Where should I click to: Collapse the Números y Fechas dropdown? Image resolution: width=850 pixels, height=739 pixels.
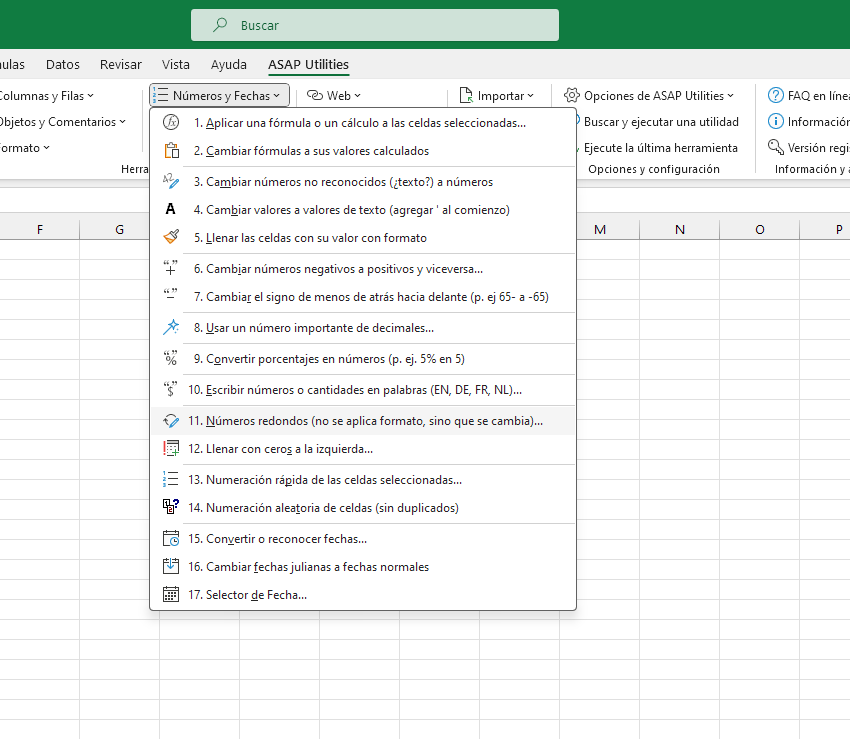coord(220,96)
